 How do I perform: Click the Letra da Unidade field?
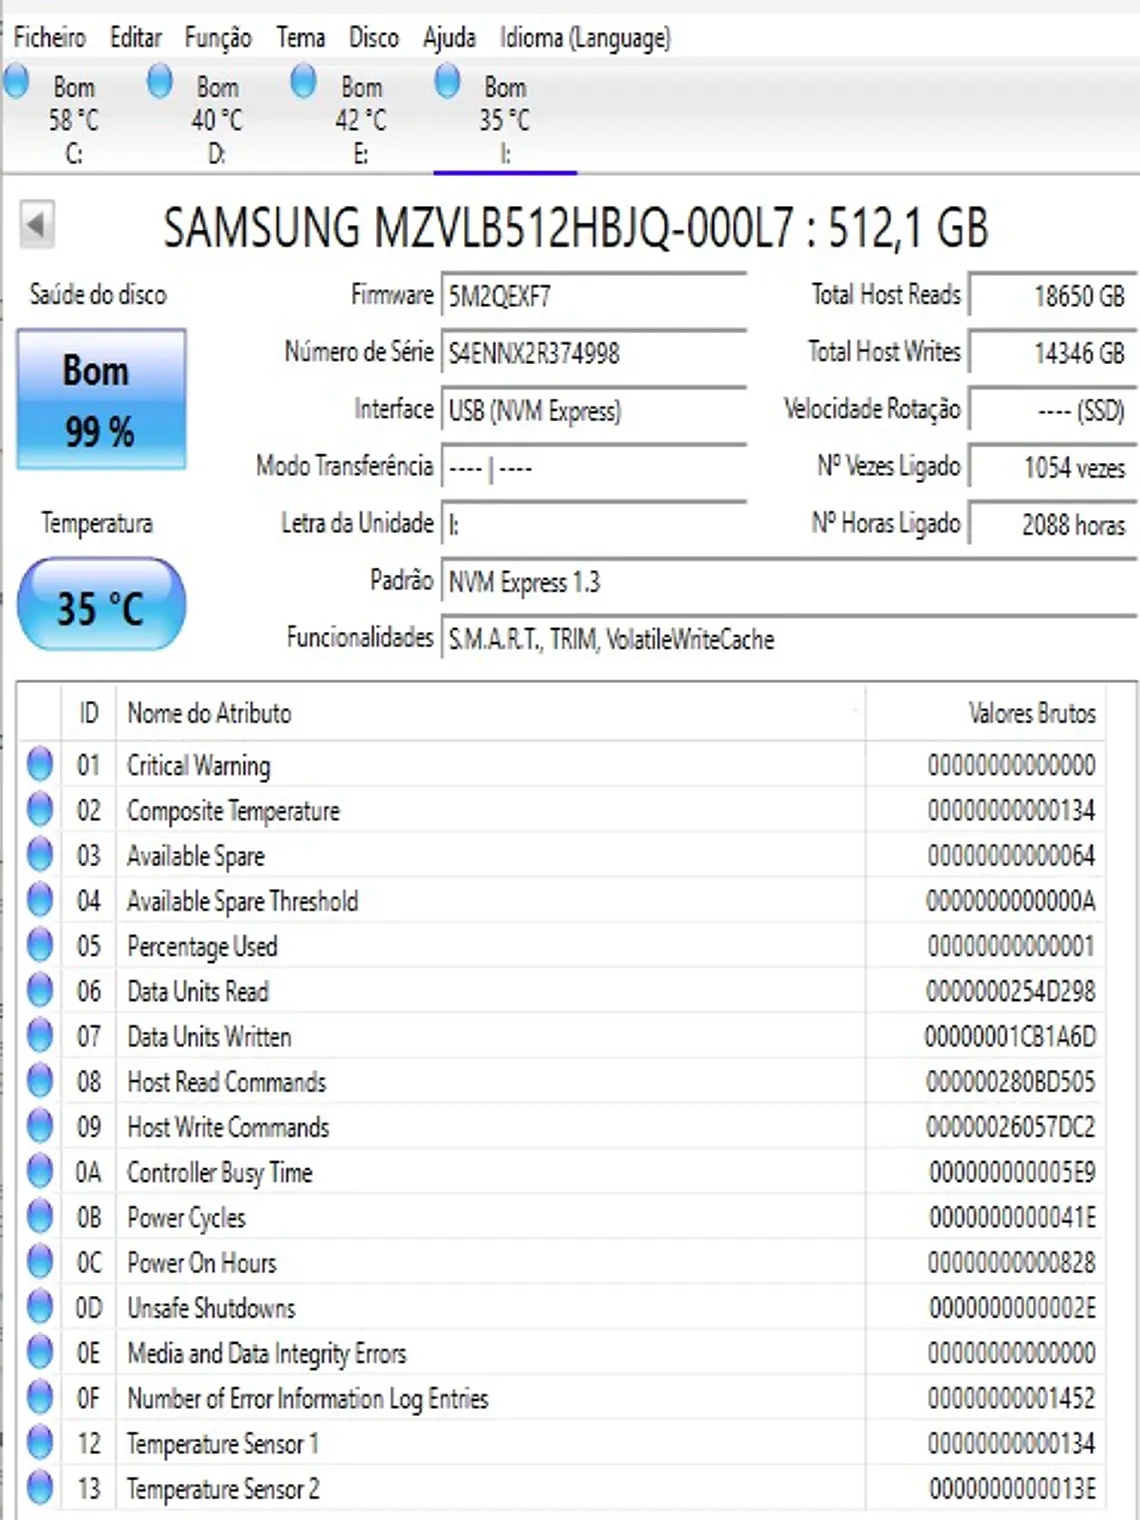pyautogui.click(x=594, y=524)
